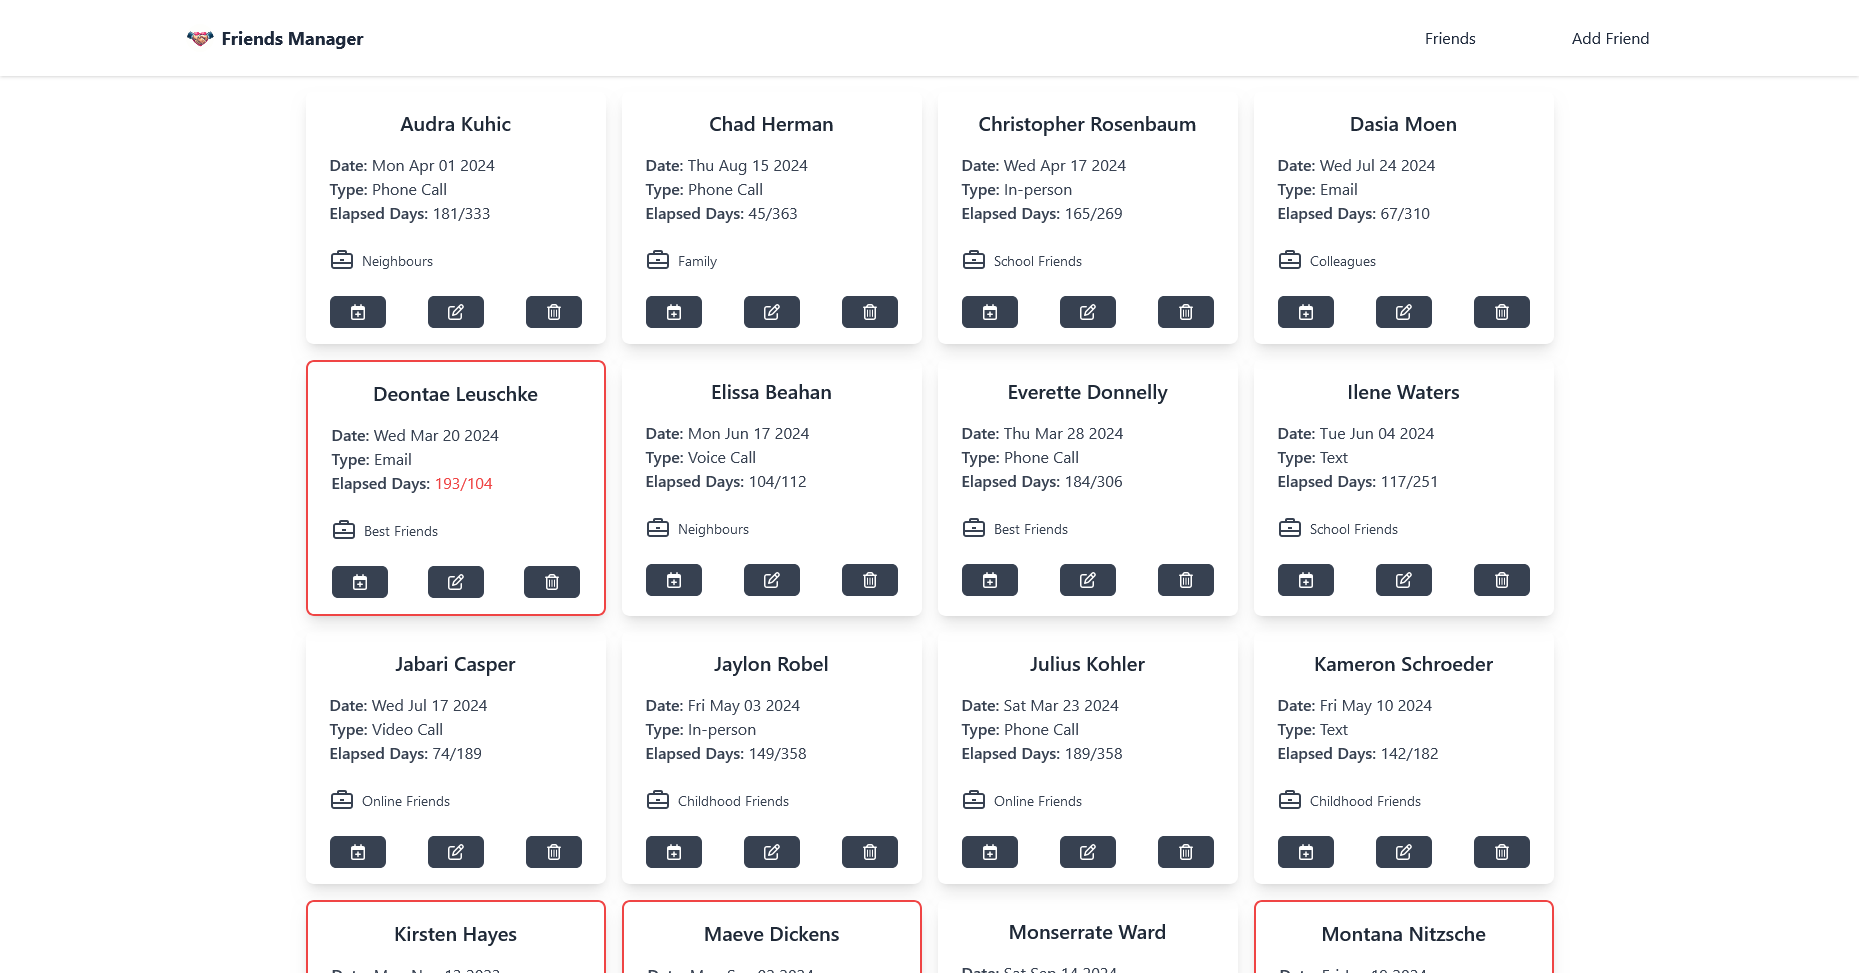Image resolution: width=1859 pixels, height=973 pixels.
Task: Add contact date for Everette Donnelly
Action: point(989,580)
